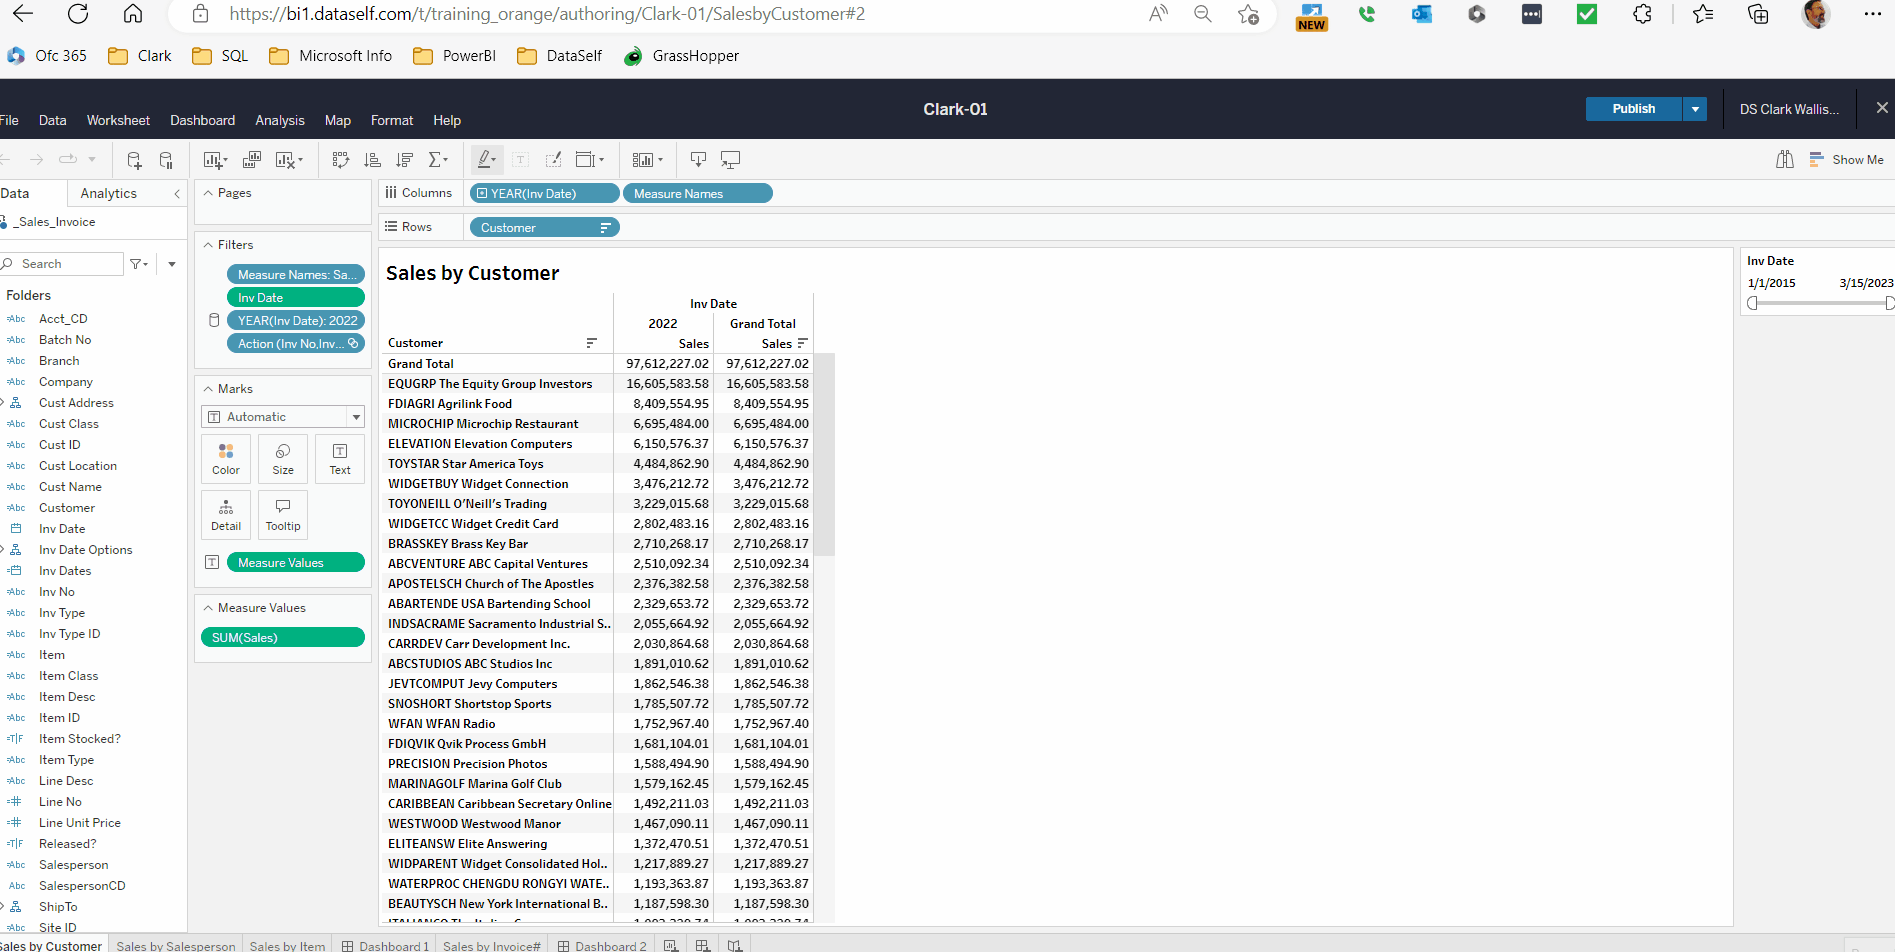
Task: Click the Inv Date range slider handle
Action: coord(1753,303)
